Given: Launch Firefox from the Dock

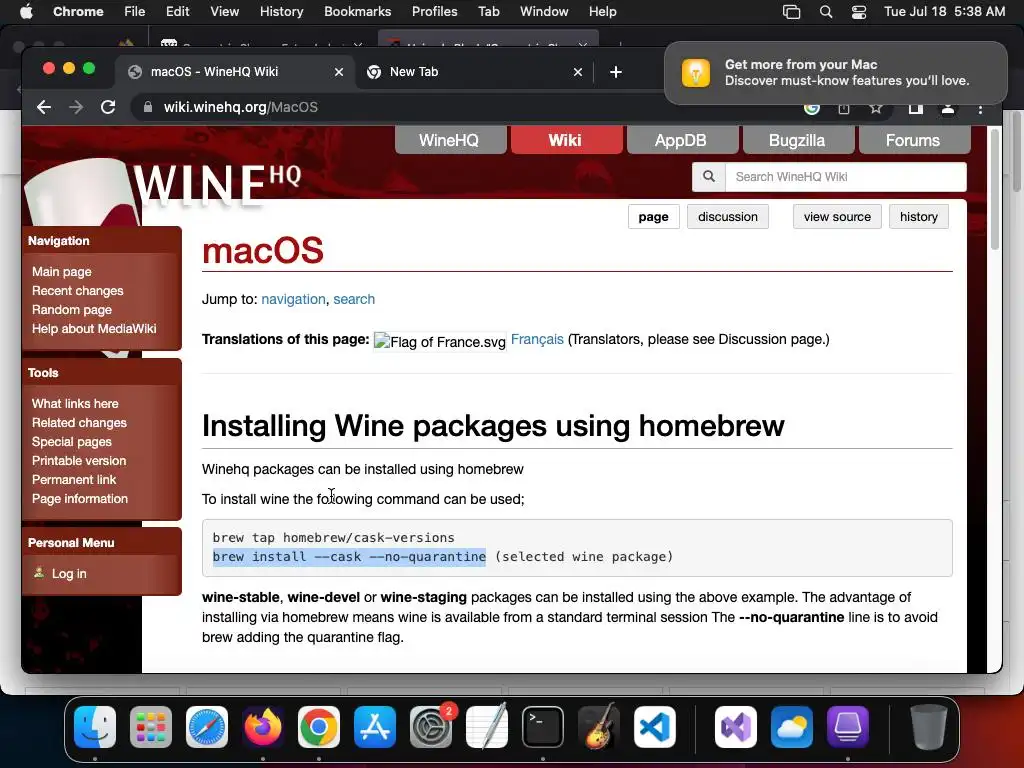Looking at the screenshot, I should (263, 727).
